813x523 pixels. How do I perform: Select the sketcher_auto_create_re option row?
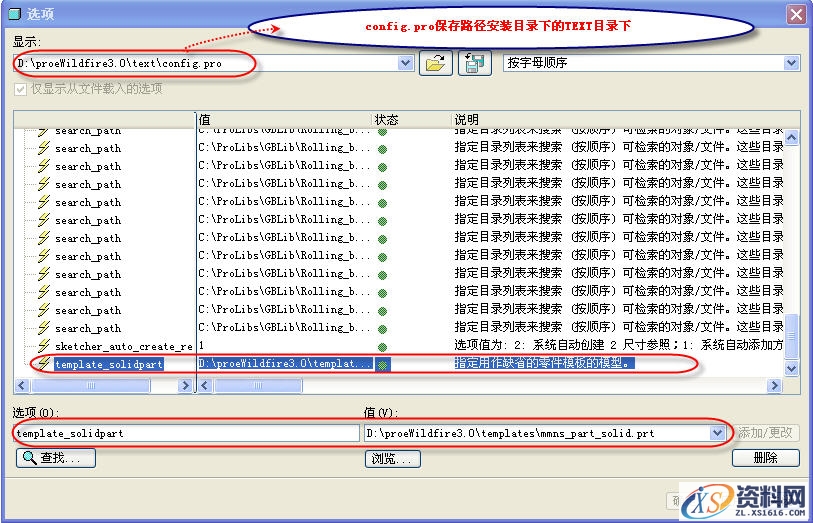[x=123, y=346]
